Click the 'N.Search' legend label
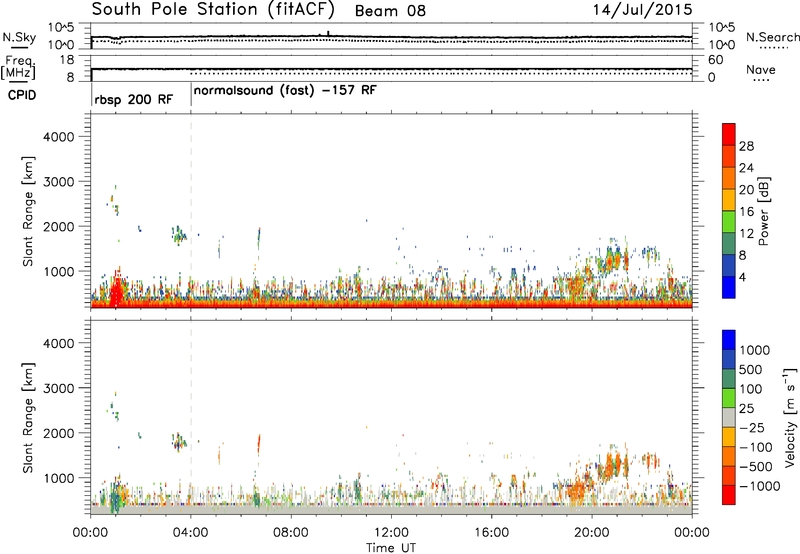The image size is (800, 554). [x=773, y=37]
